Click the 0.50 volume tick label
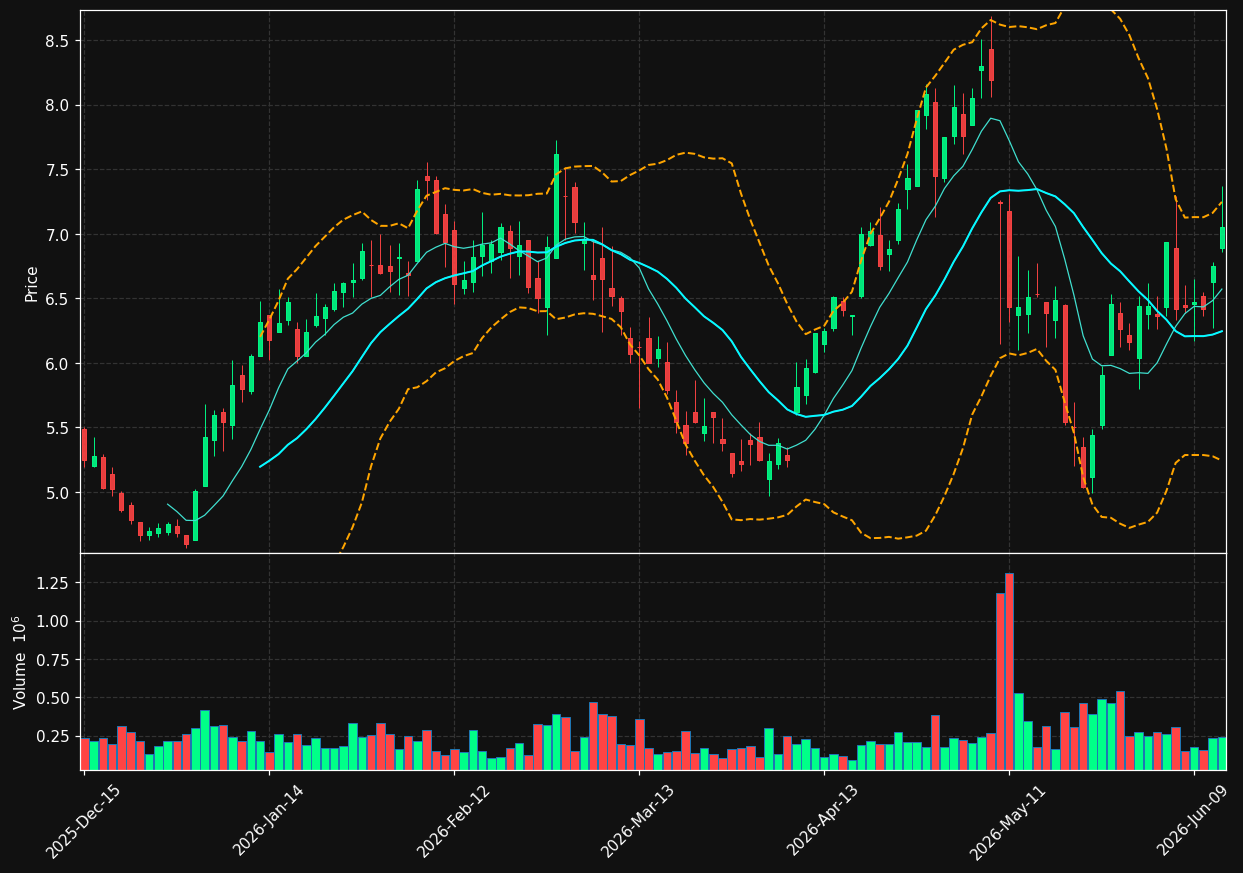This screenshot has height=873, width=1243. (54, 698)
